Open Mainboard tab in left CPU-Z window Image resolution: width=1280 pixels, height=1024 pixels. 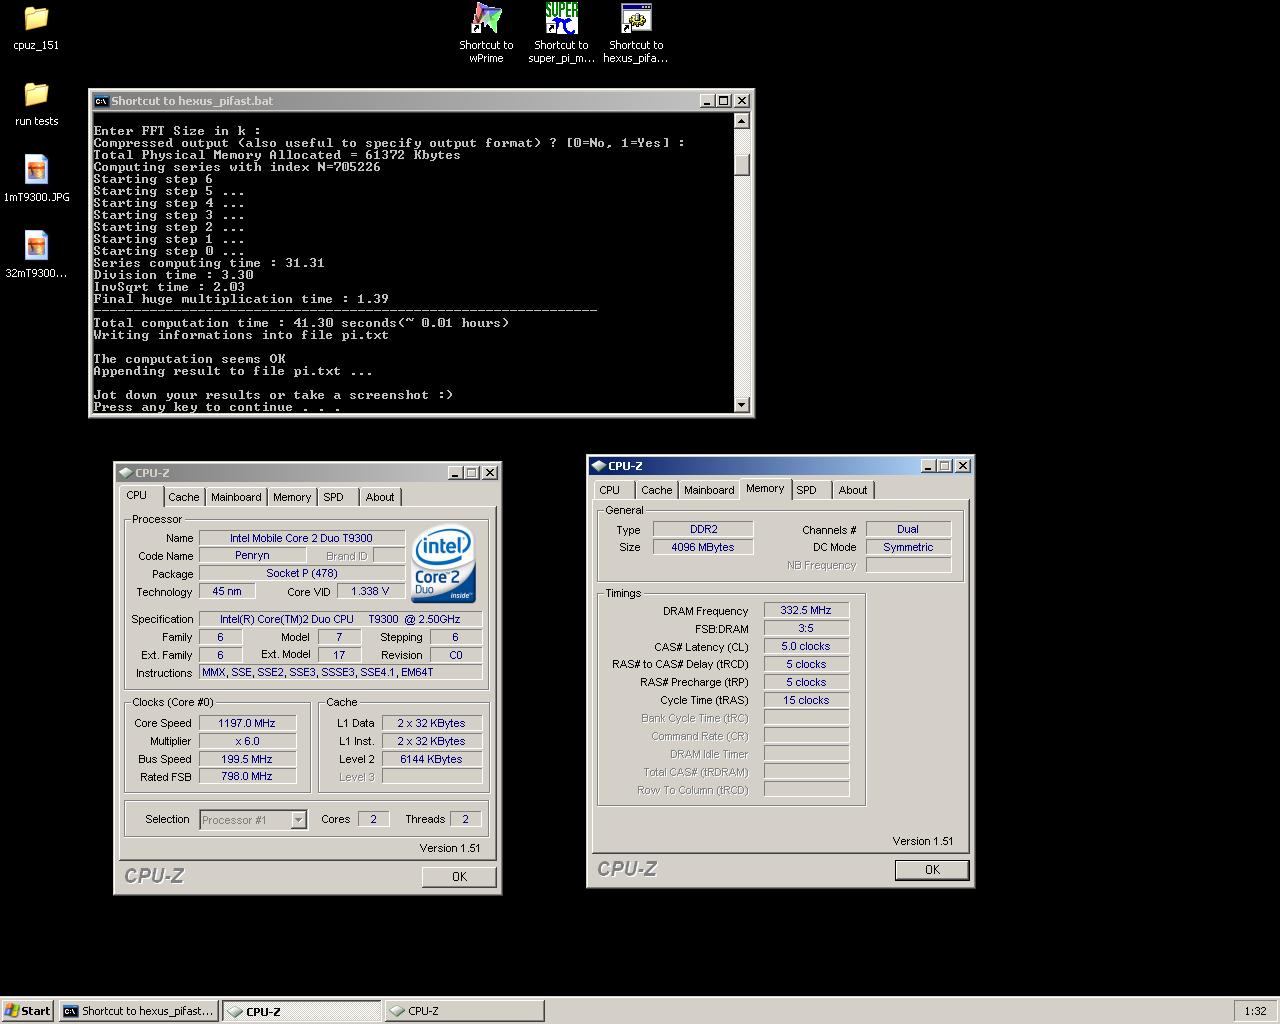236,497
